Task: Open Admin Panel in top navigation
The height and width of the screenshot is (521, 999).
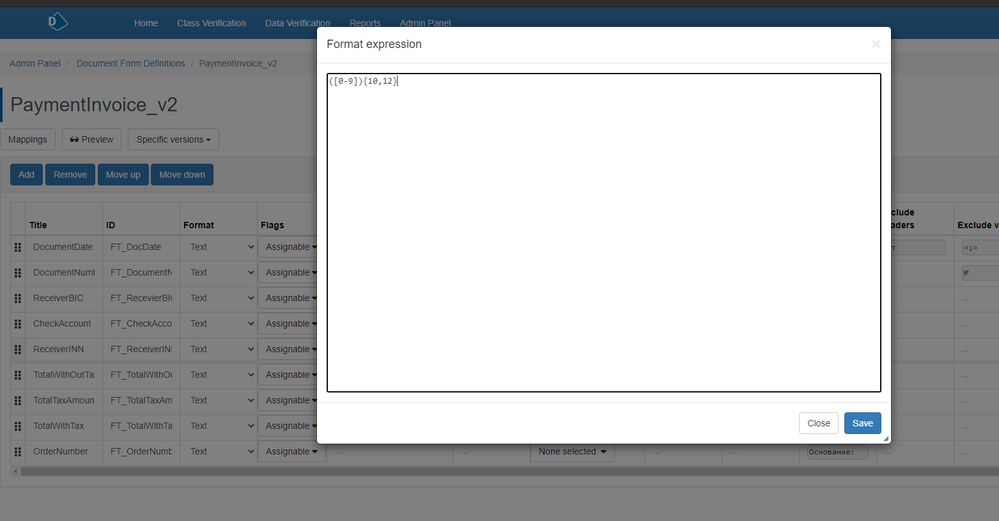Action: pos(425,23)
